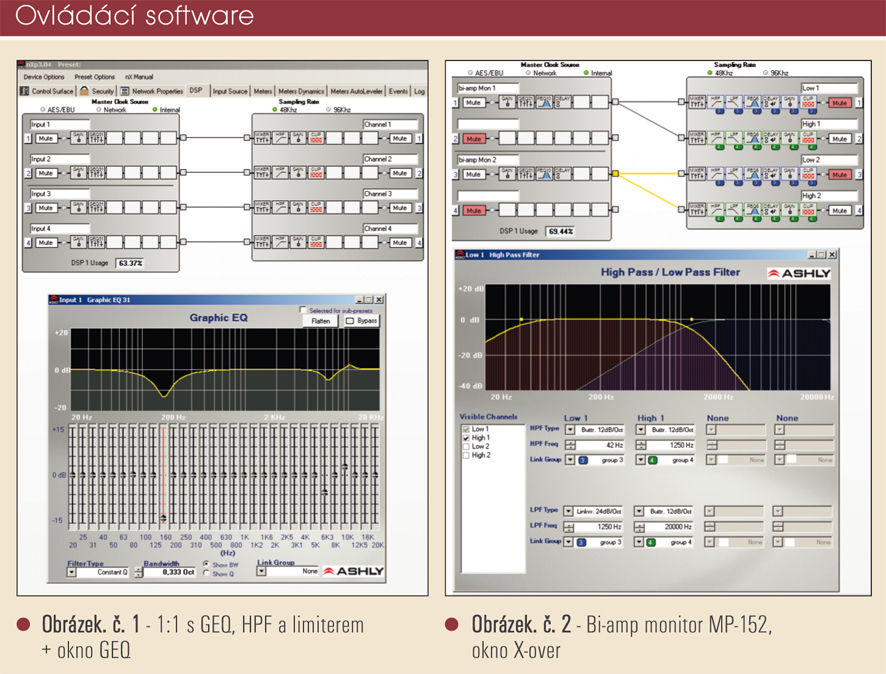
Task: Open the HPF block on Low 1 output
Action: point(716,102)
